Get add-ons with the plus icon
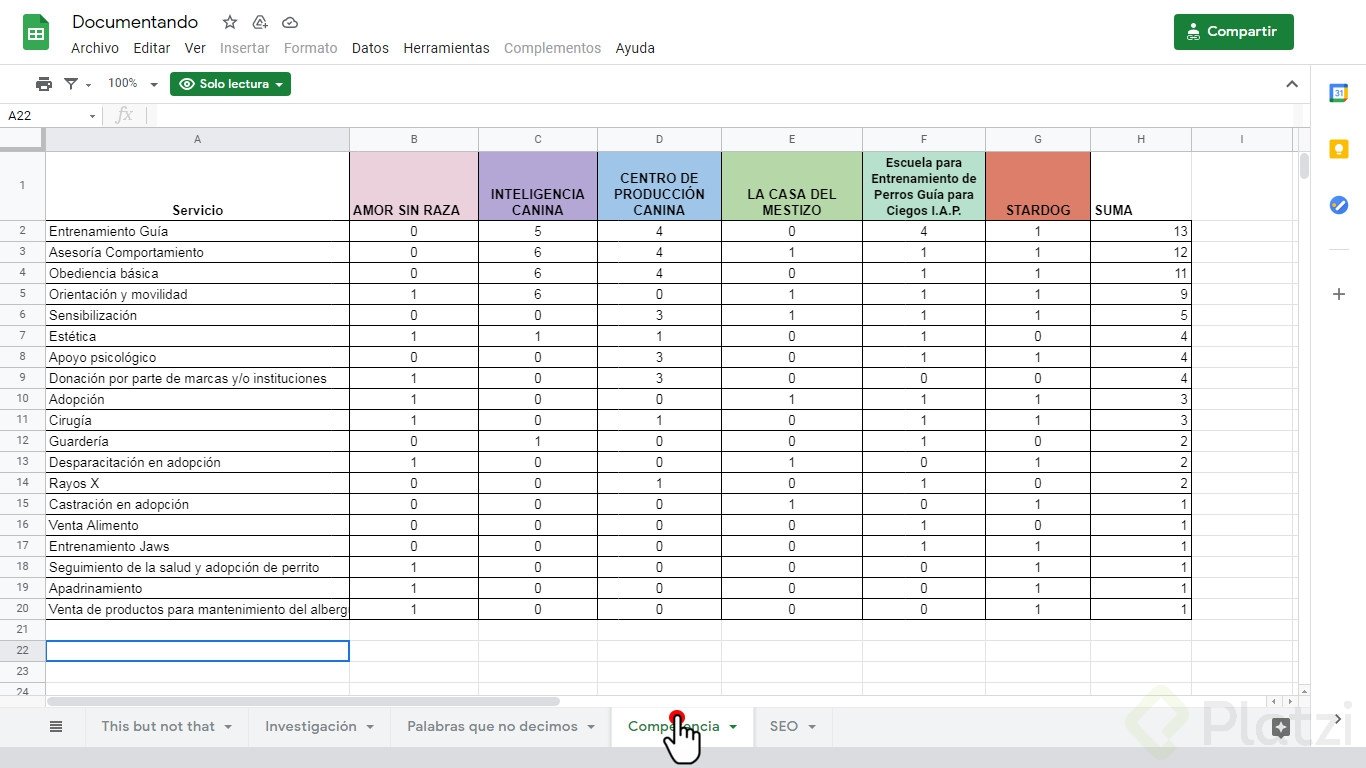The height and width of the screenshot is (768, 1366). tap(1338, 294)
